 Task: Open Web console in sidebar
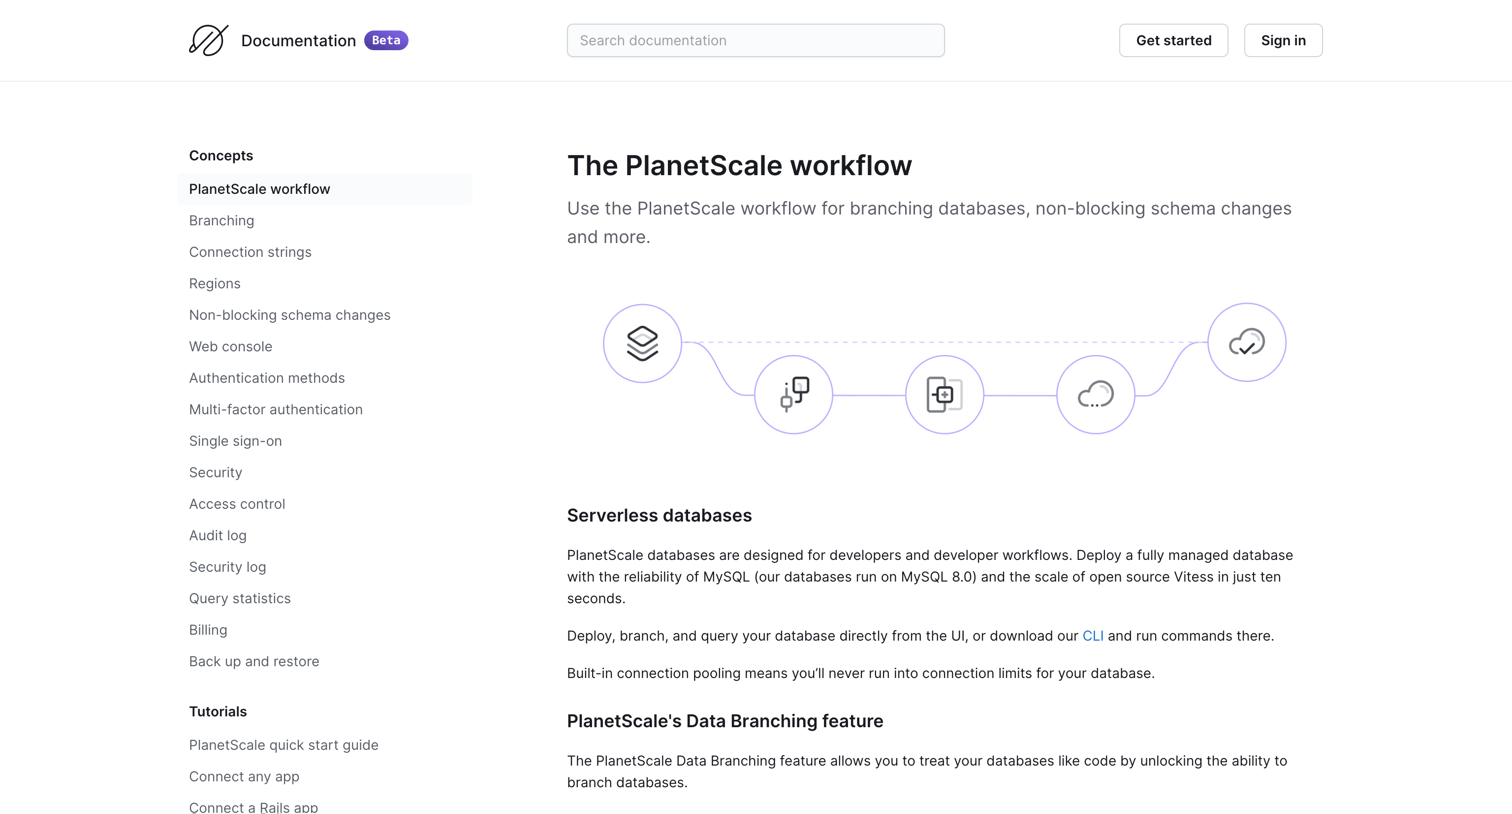click(231, 346)
